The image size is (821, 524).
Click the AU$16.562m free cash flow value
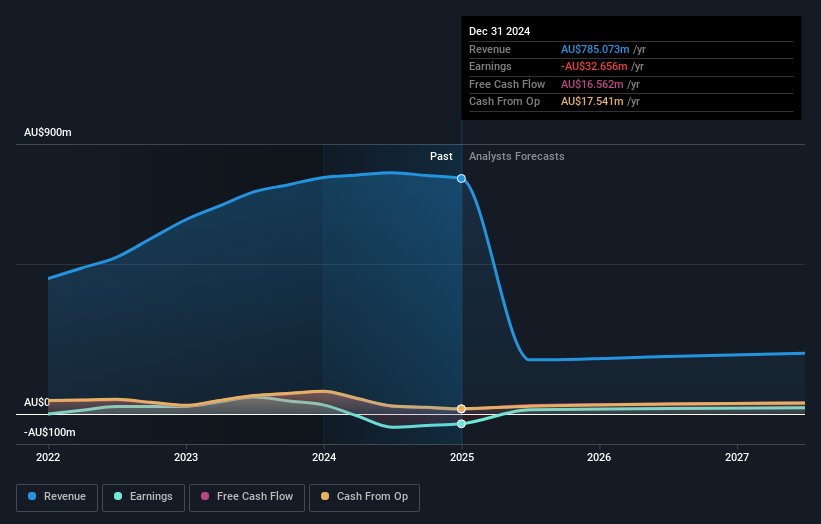click(592, 84)
